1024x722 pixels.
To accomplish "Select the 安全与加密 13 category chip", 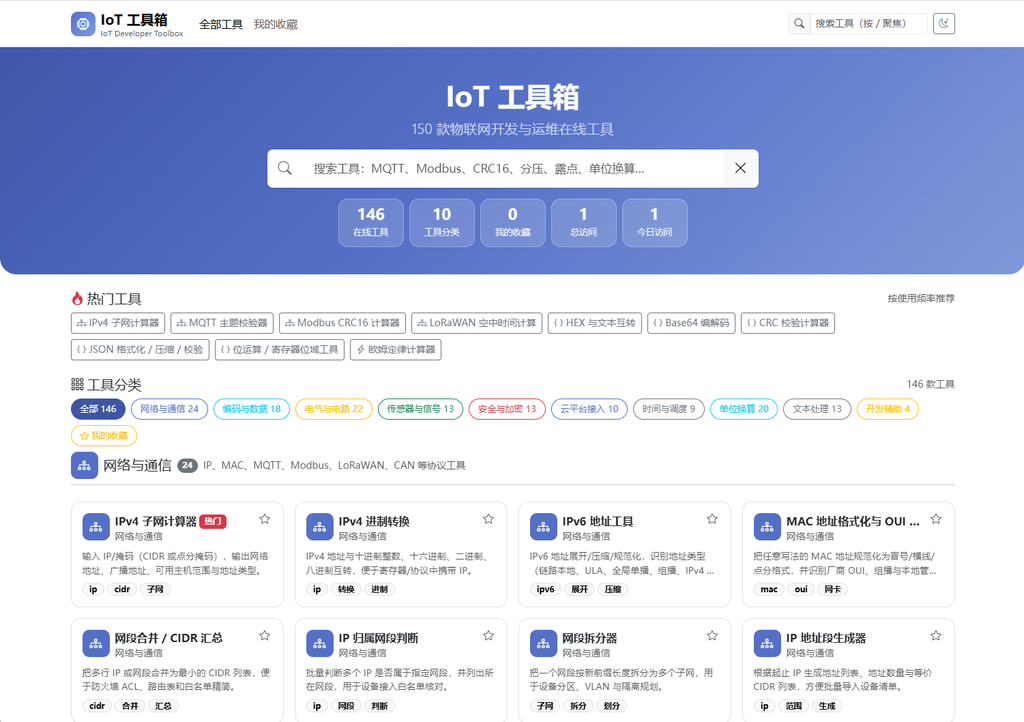I will pos(507,409).
